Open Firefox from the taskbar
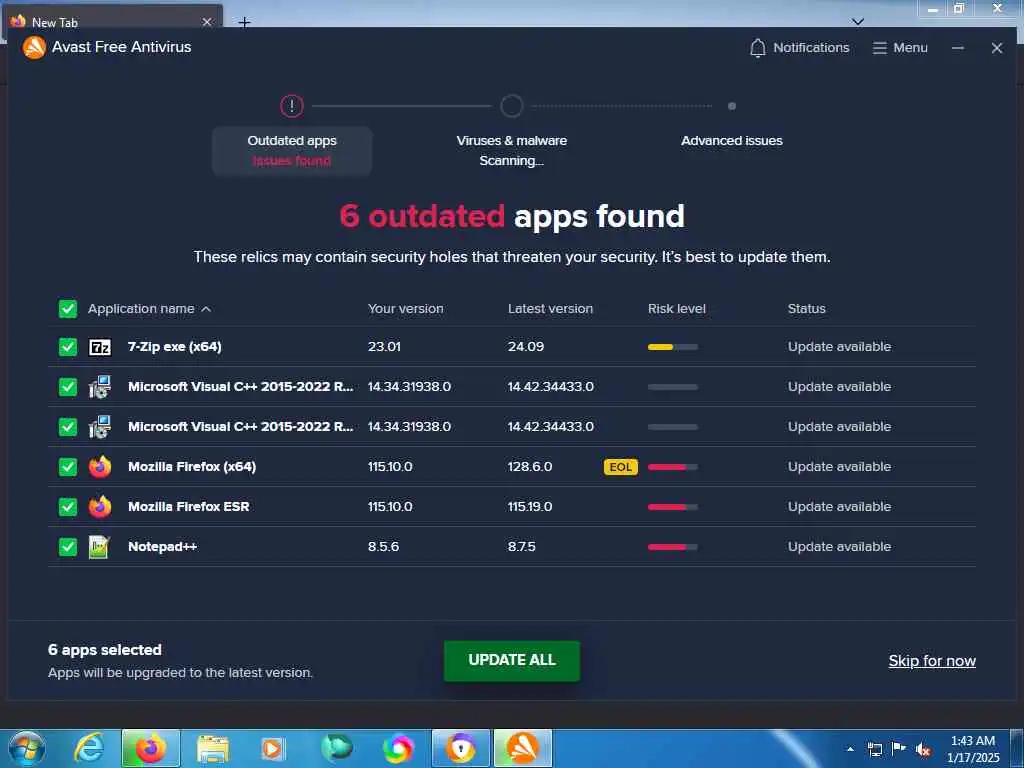The image size is (1024, 768). pyautogui.click(x=151, y=748)
